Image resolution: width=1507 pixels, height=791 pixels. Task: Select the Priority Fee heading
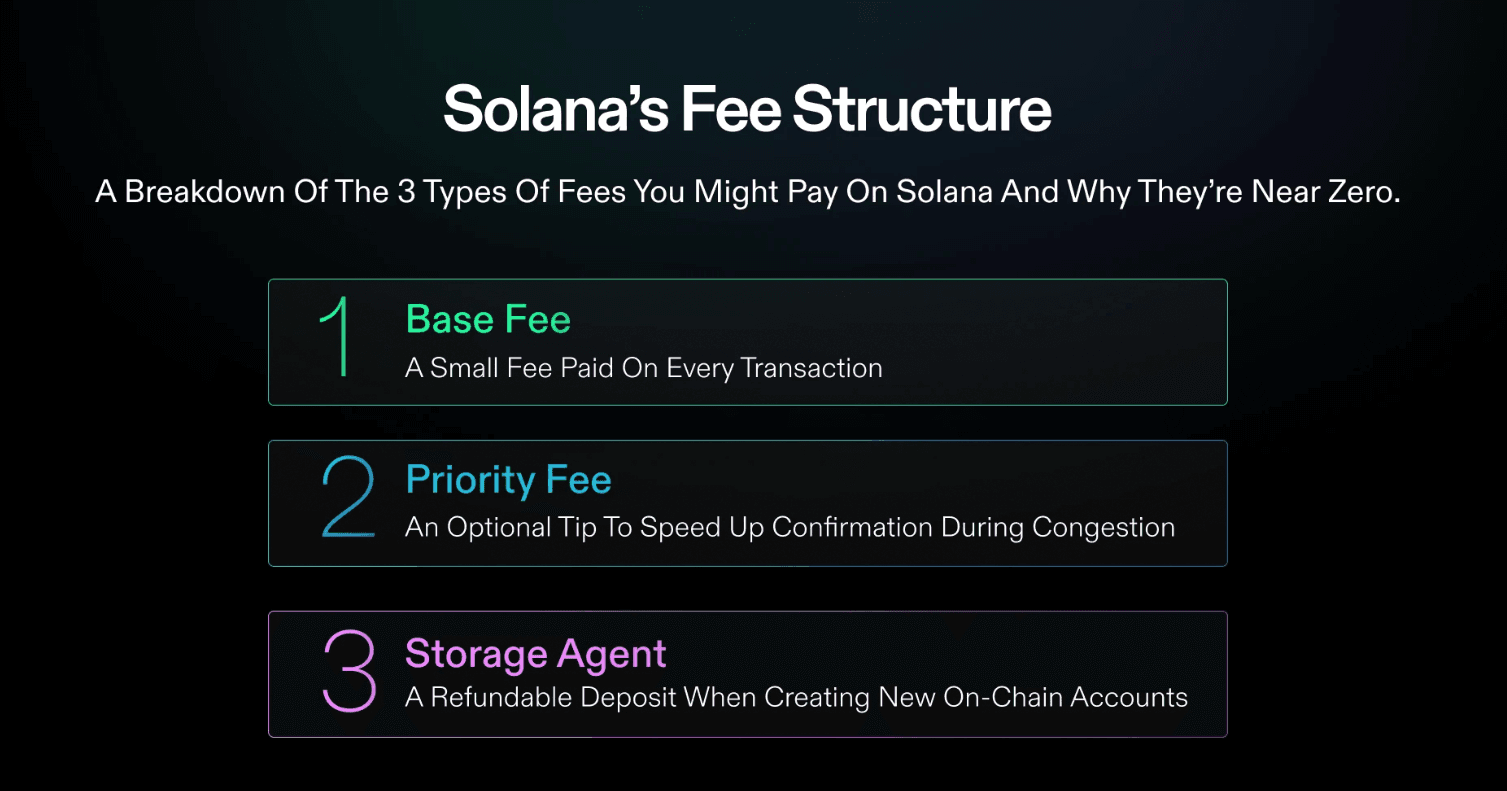508,480
